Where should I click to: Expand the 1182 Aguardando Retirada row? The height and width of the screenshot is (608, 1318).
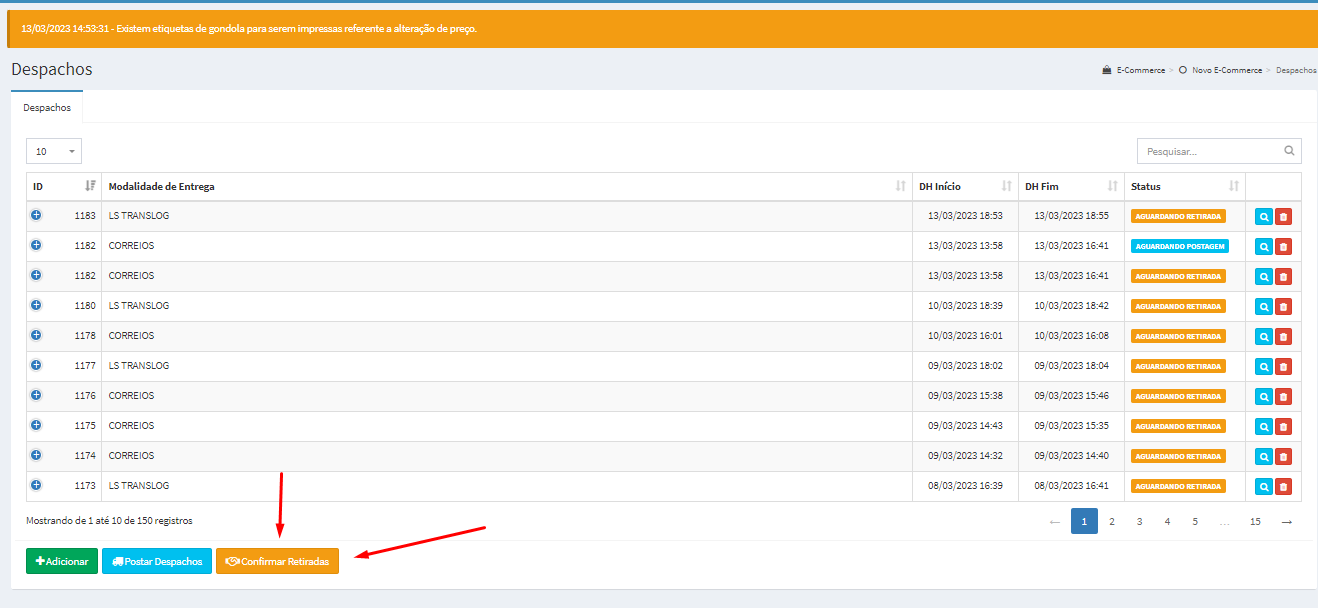(36, 275)
